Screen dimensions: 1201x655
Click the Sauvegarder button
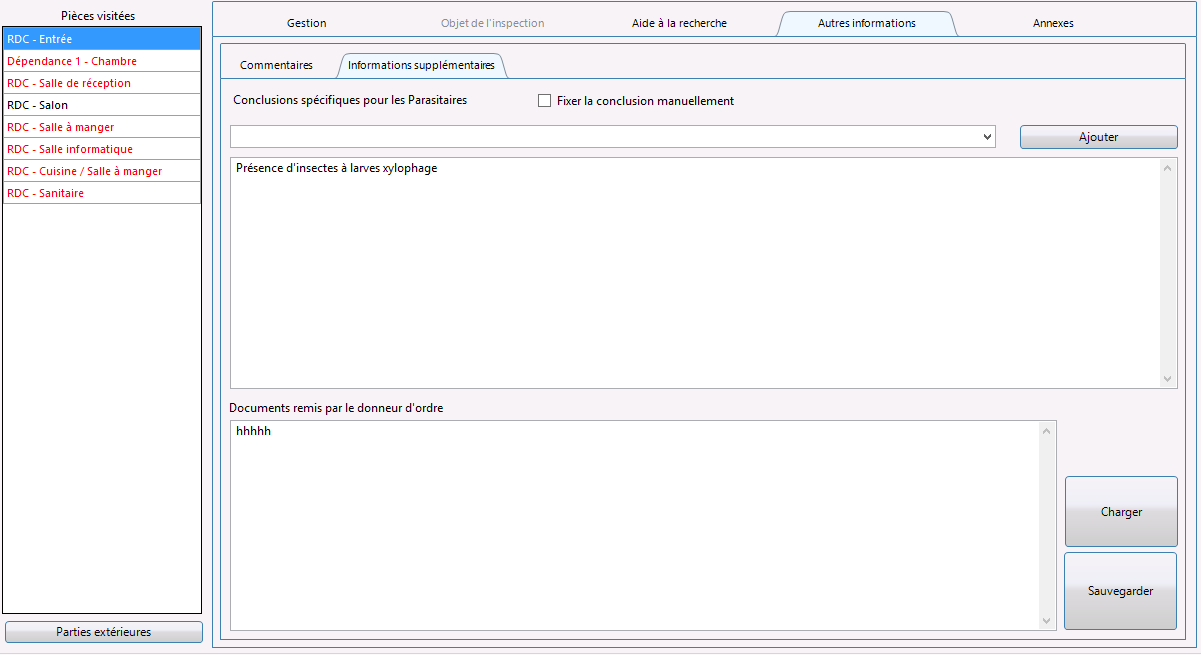[x=1121, y=591]
